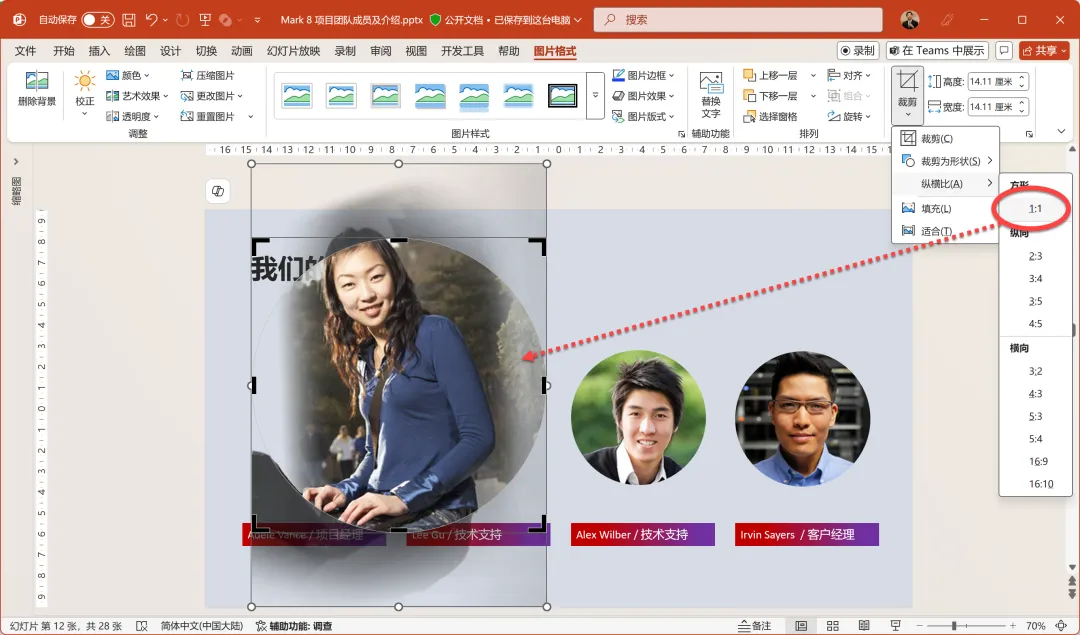Click the spell check icon in status bar
Image resolution: width=1080 pixels, height=635 pixels.
(x=141, y=625)
